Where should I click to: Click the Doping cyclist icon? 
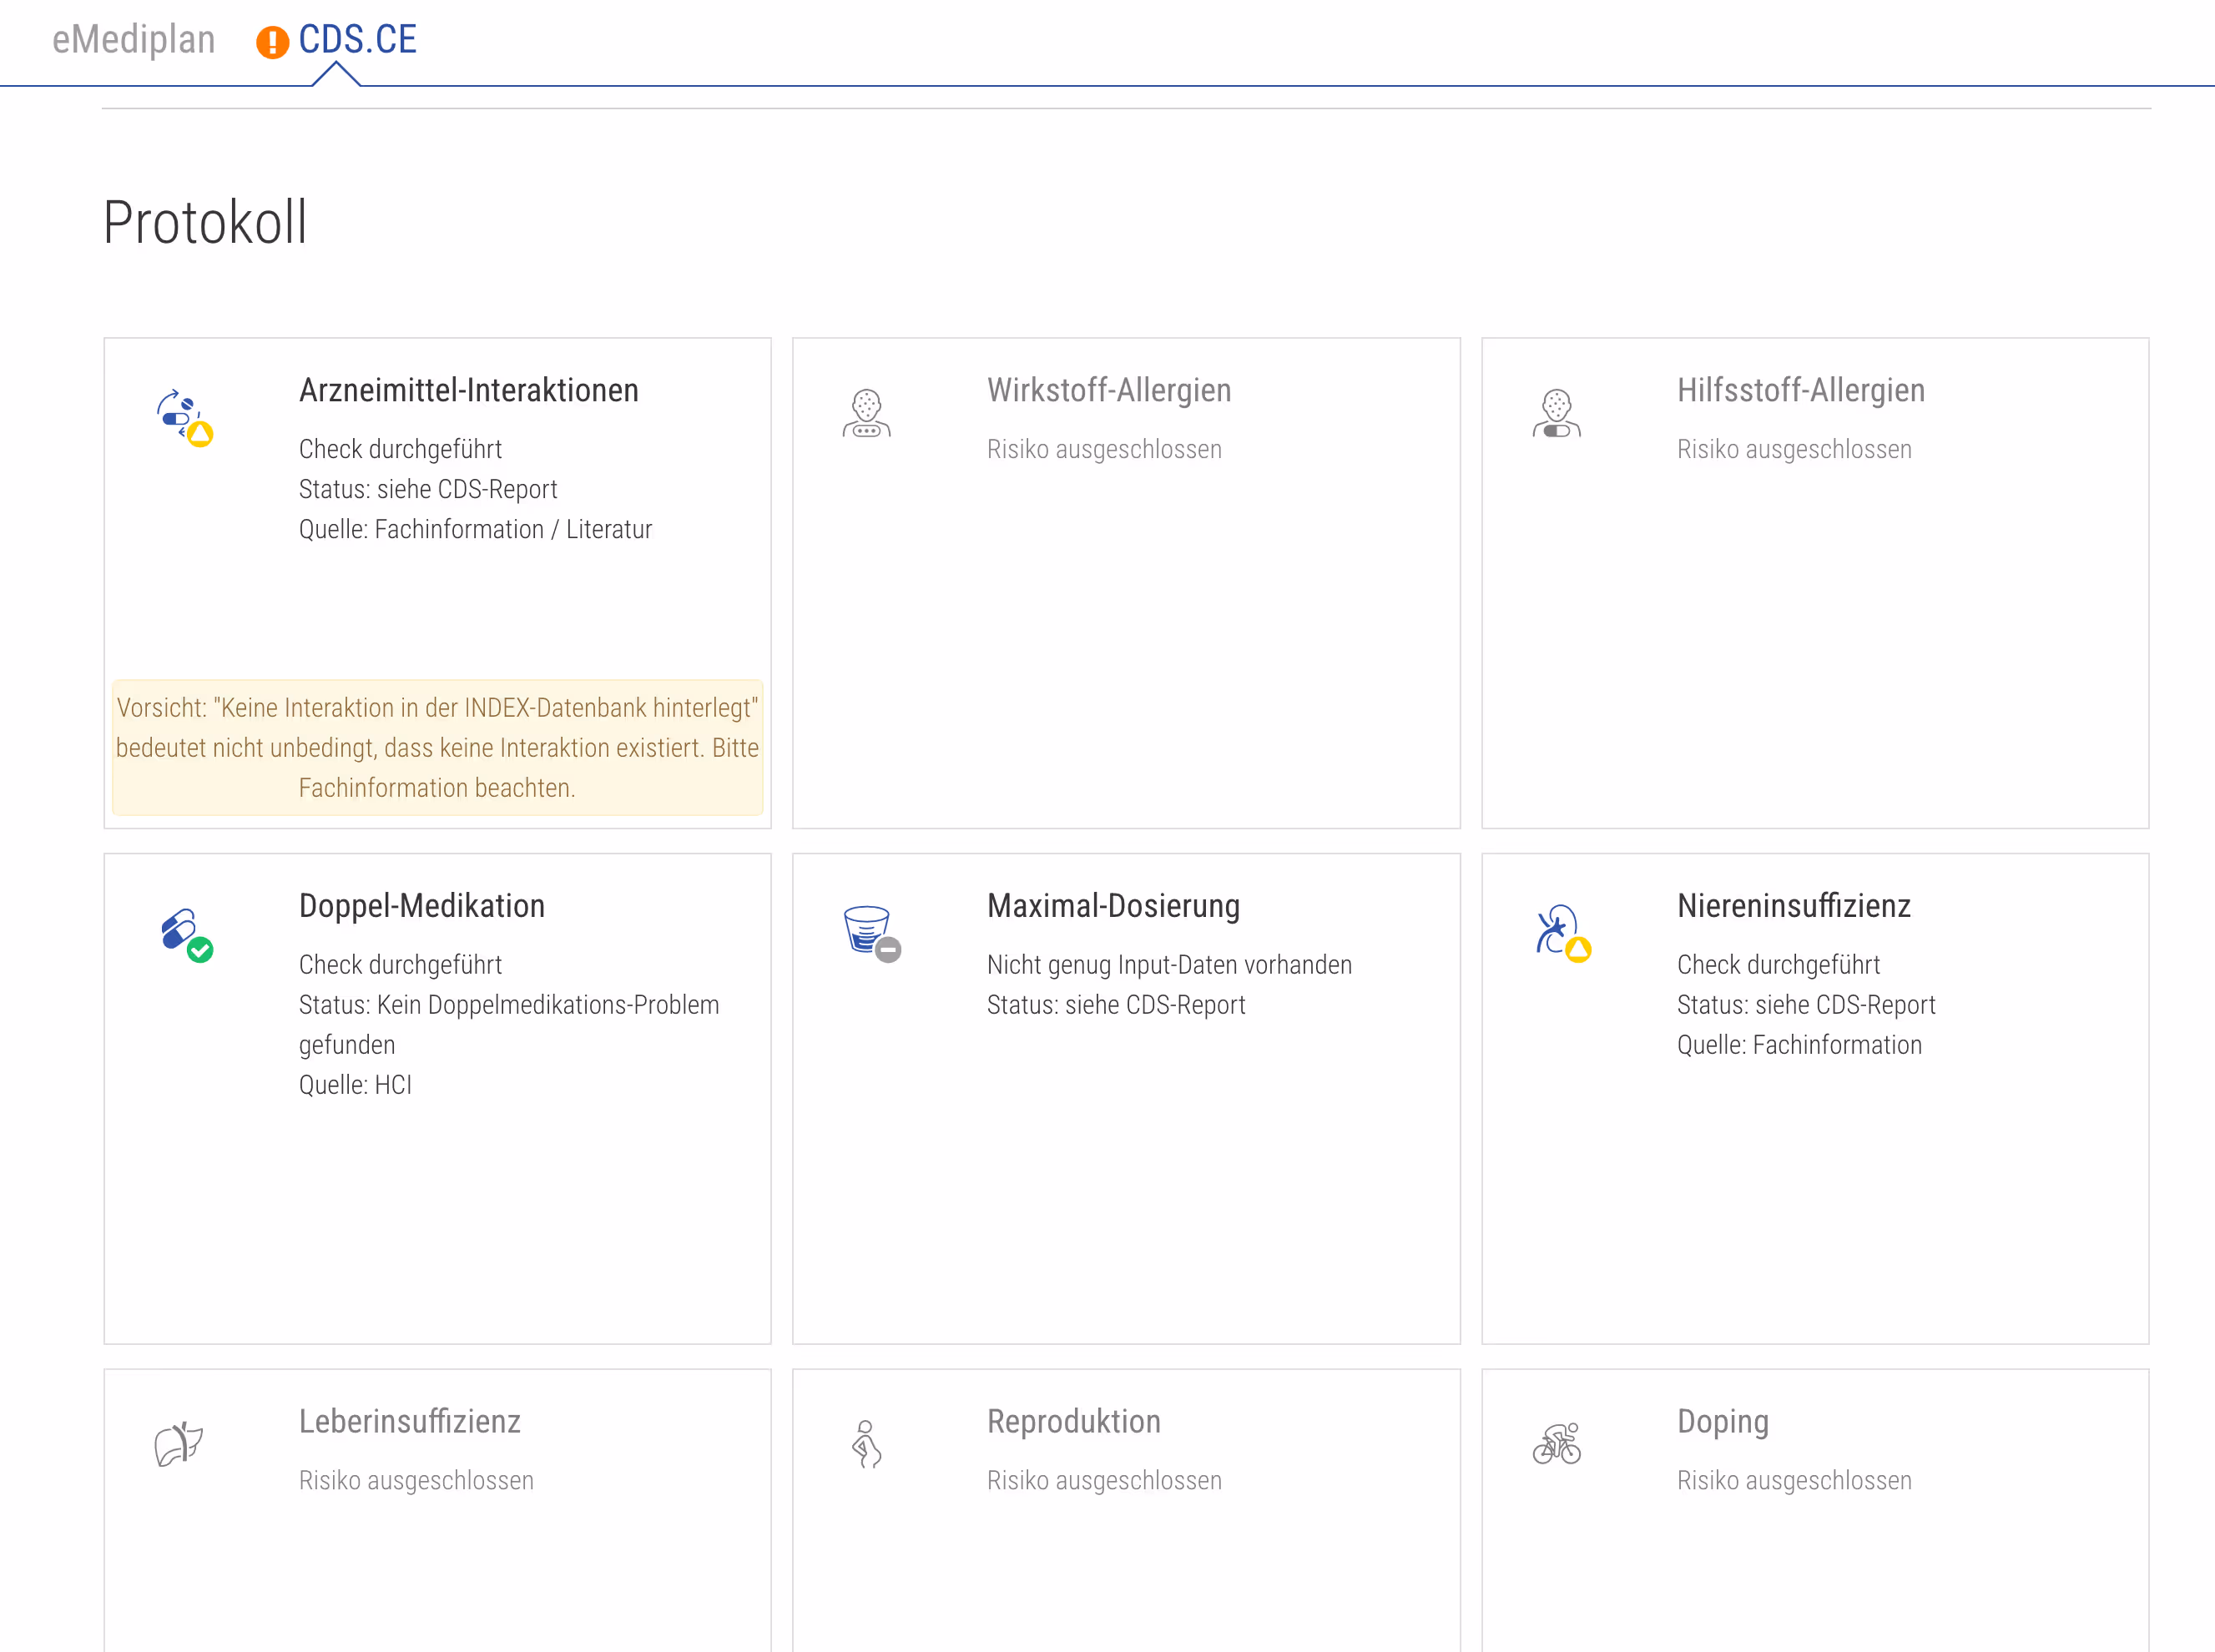(x=1557, y=1444)
